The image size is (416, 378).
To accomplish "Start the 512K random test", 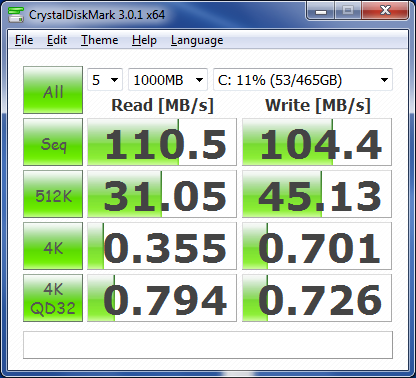I will tap(53, 194).
